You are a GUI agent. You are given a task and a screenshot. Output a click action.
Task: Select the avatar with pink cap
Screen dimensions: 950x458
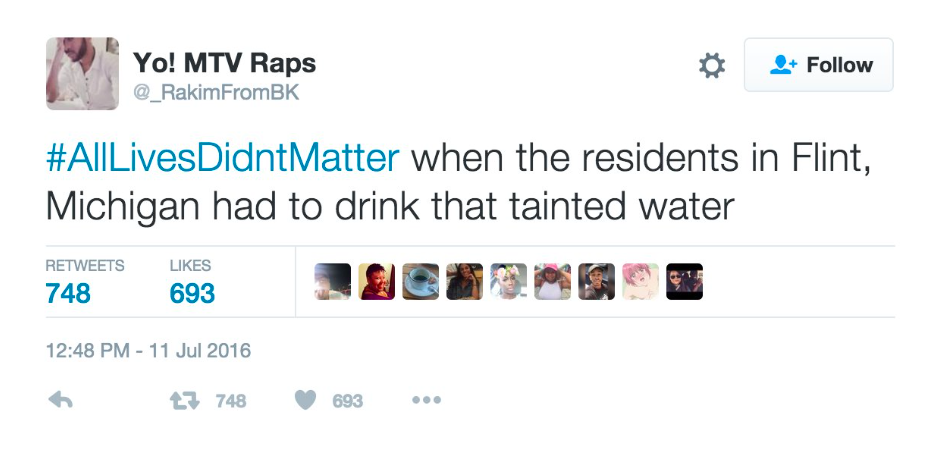point(553,282)
